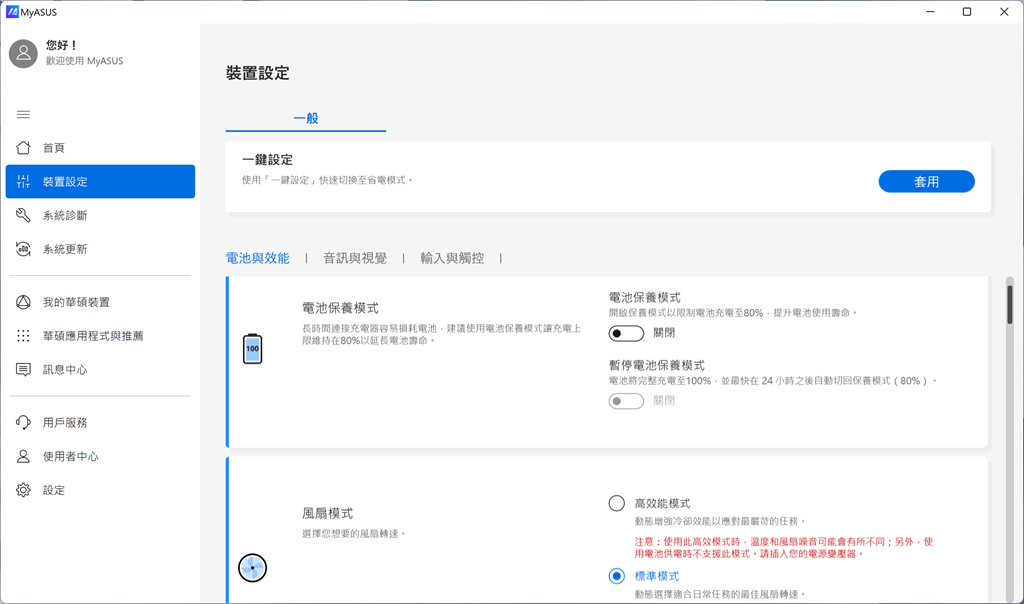Open 設定 gear icon in sidebar

pyautogui.click(x=24, y=490)
